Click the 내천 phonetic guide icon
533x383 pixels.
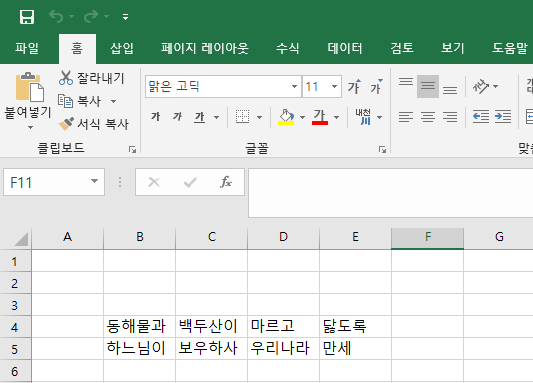point(363,117)
